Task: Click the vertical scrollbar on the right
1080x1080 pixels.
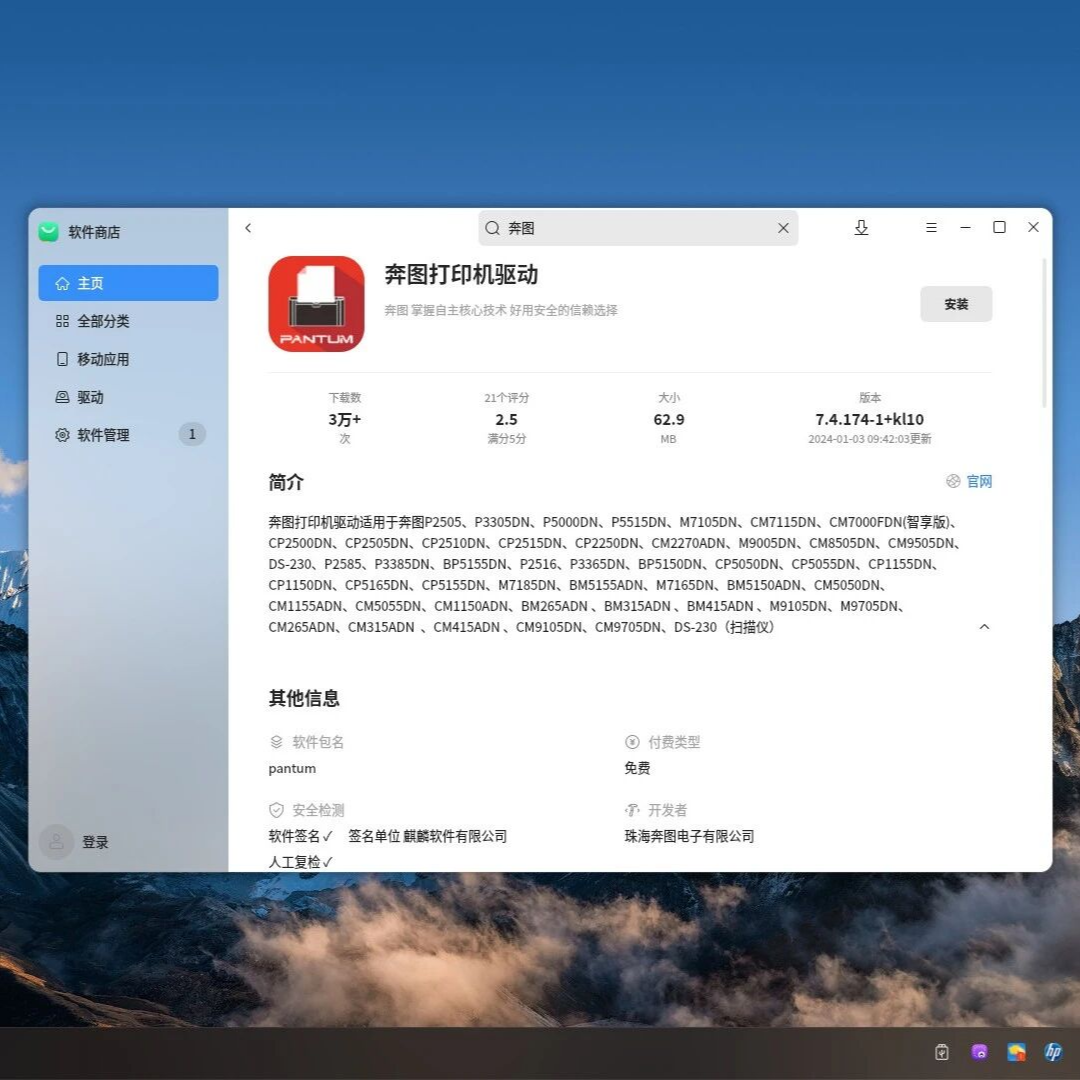Action: coord(1045,332)
